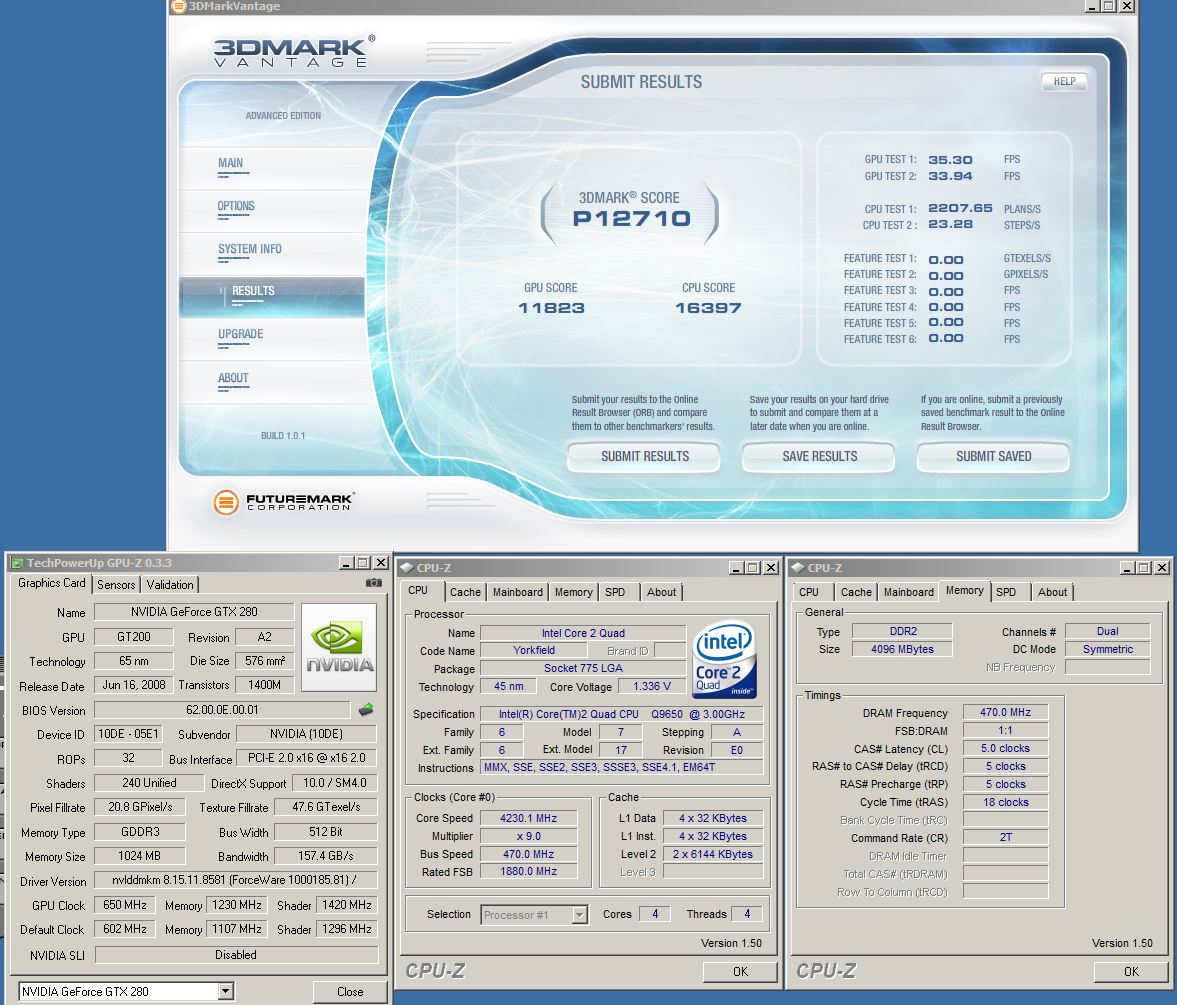This screenshot has width=1177, height=1005.
Task: Switch to the Graphics Card tab in GPU-Z
Action: click(52, 583)
